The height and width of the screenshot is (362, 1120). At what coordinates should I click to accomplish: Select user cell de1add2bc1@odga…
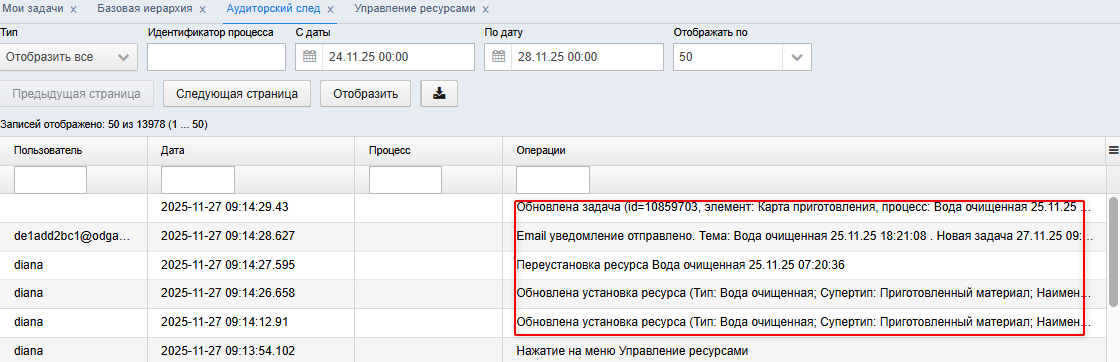click(72, 235)
